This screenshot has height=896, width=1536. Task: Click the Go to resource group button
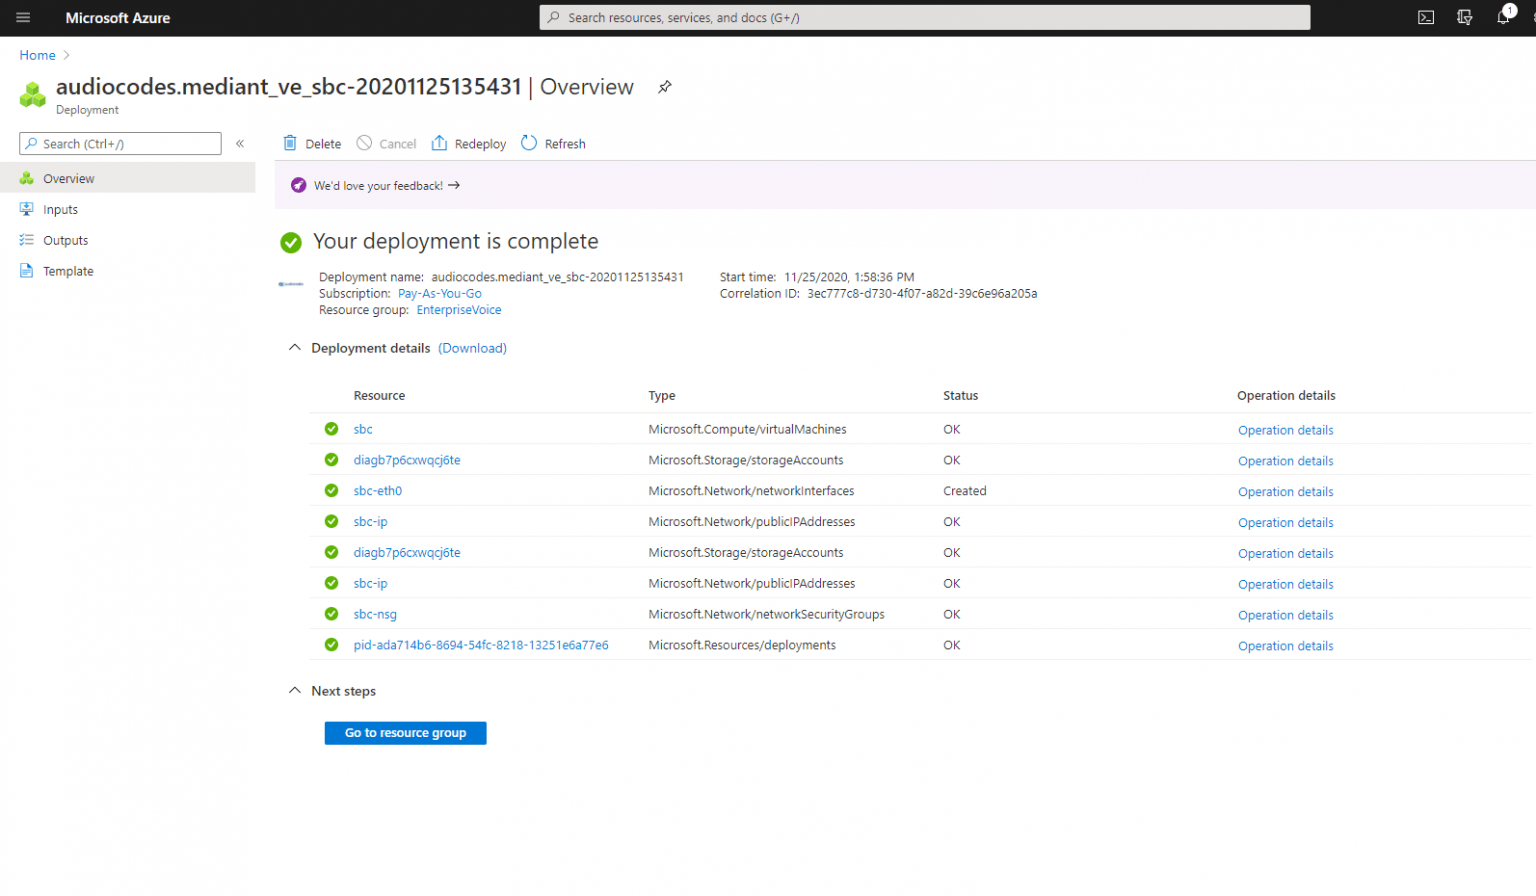pyautogui.click(x=405, y=732)
